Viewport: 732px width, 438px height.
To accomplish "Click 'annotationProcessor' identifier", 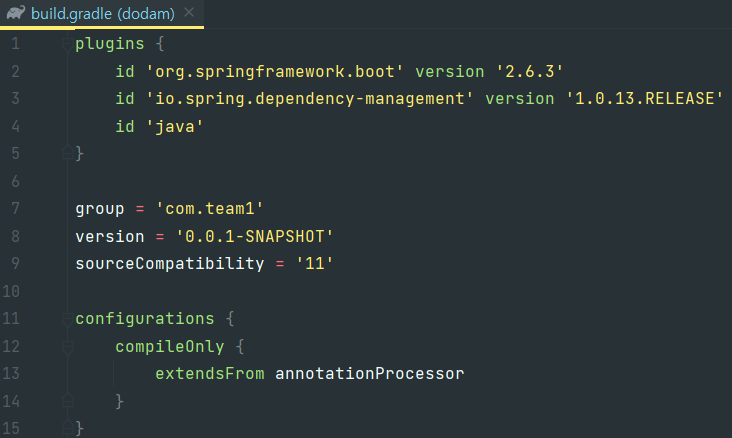I will pyautogui.click(x=369, y=374).
